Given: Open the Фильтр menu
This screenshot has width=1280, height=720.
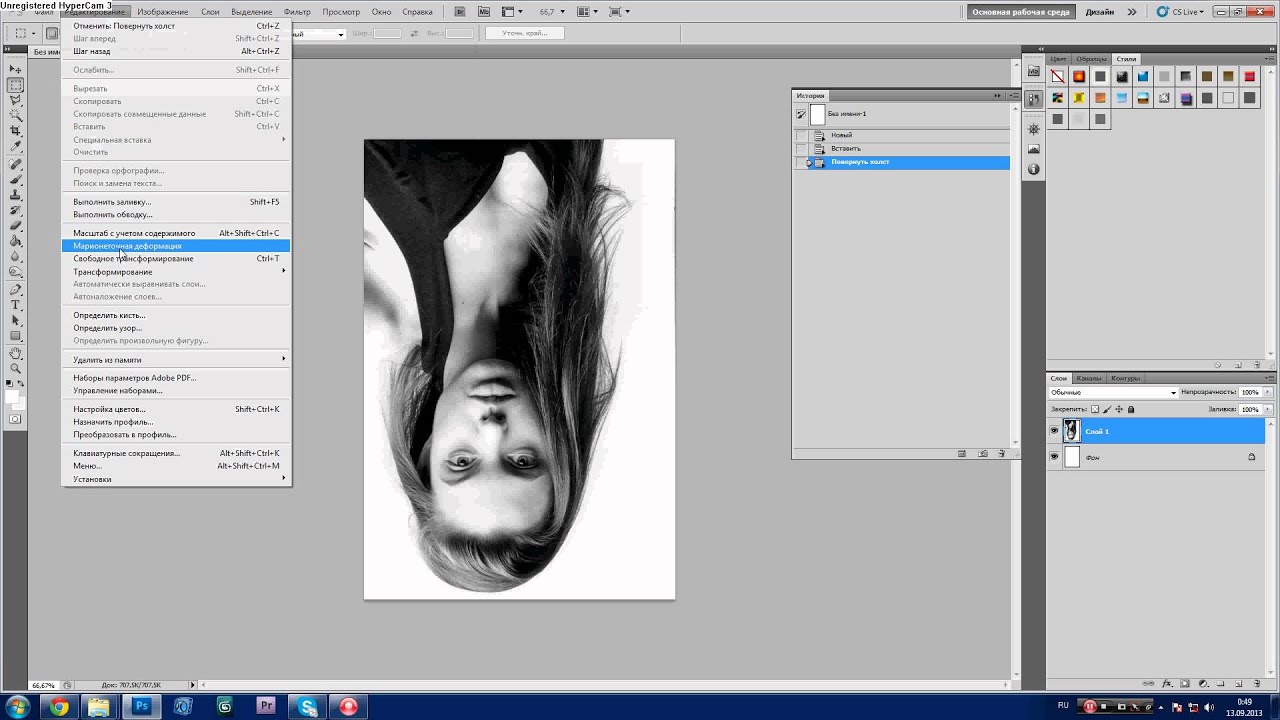Looking at the screenshot, I should [x=297, y=12].
